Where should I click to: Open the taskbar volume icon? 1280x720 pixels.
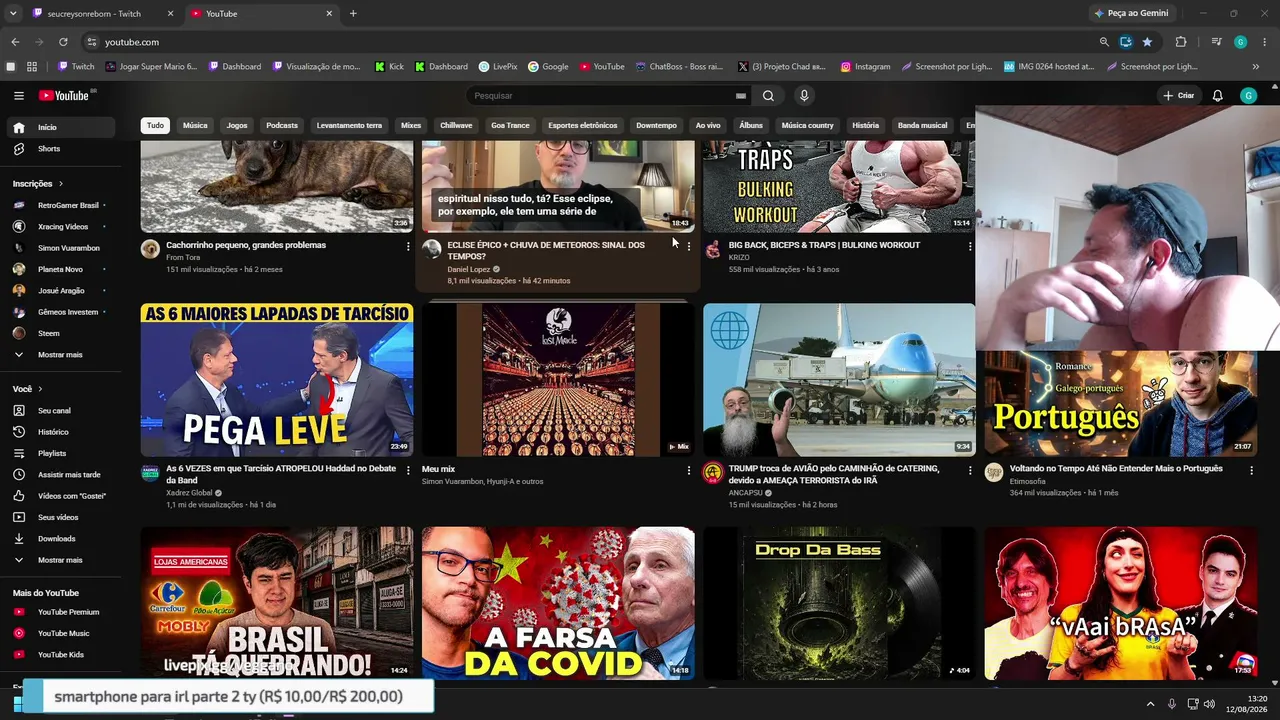pos(1209,704)
